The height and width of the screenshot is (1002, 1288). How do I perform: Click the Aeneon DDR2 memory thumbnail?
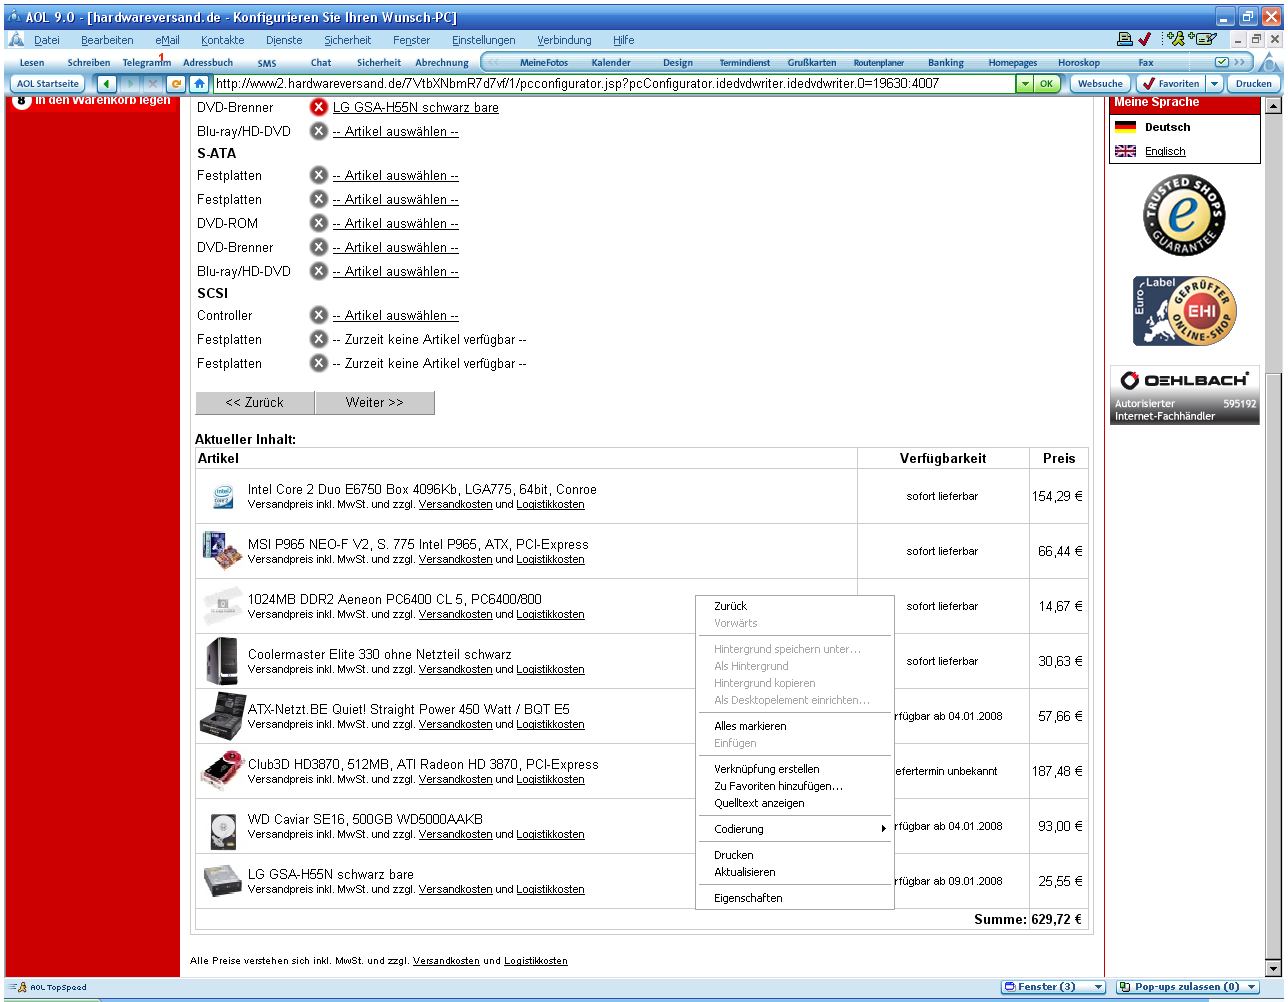(221, 606)
